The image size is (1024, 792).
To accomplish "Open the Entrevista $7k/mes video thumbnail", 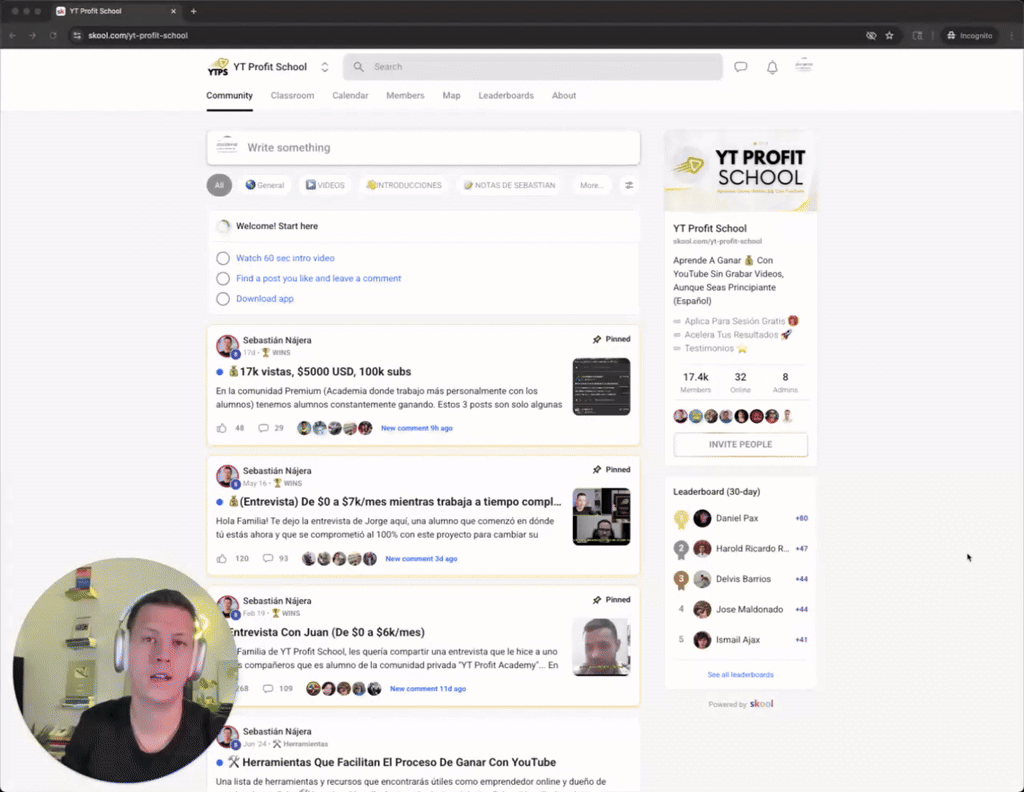I will tap(601, 516).
